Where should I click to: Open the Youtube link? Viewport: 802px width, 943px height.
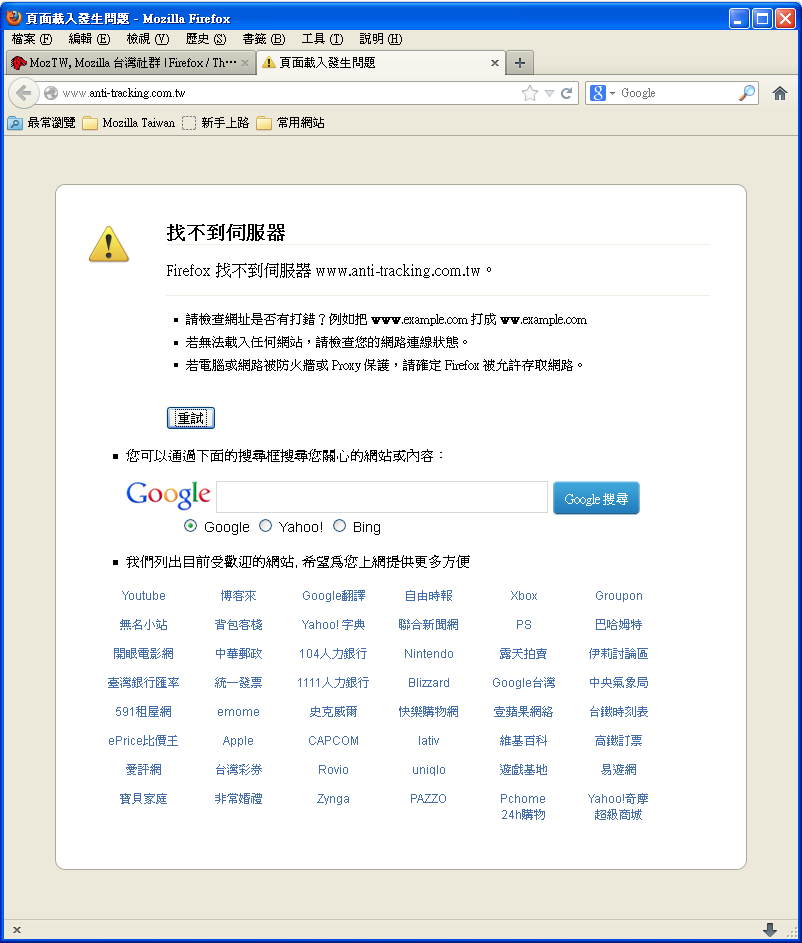click(143, 596)
